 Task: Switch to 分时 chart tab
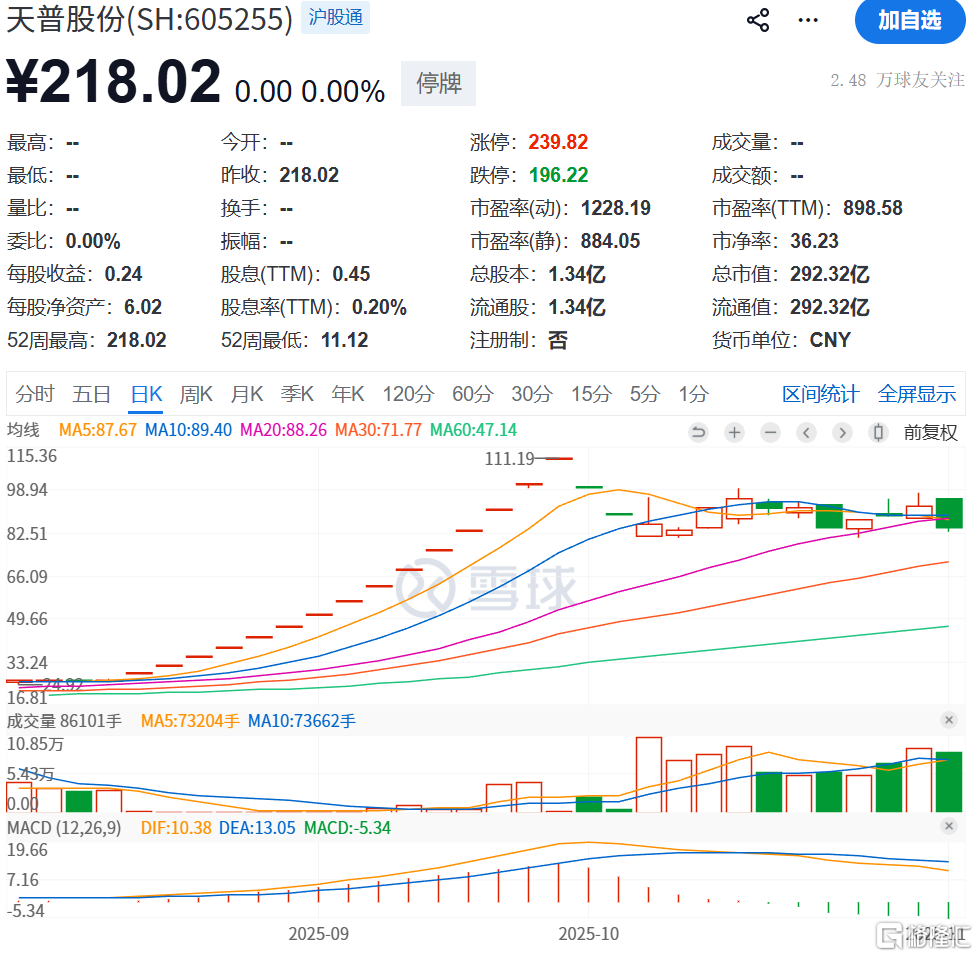34,394
